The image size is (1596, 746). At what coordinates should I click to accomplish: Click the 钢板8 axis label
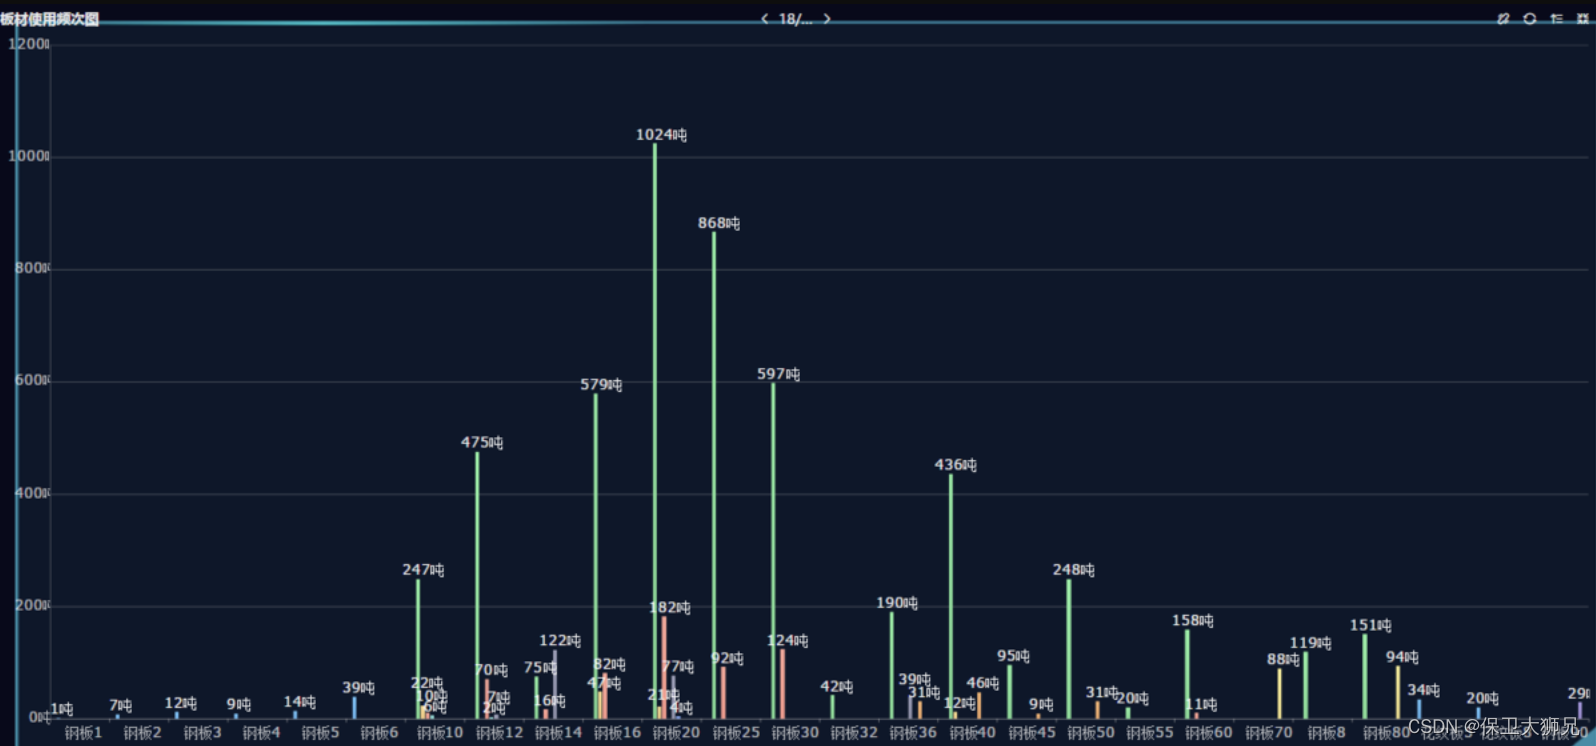click(1327, 733)
